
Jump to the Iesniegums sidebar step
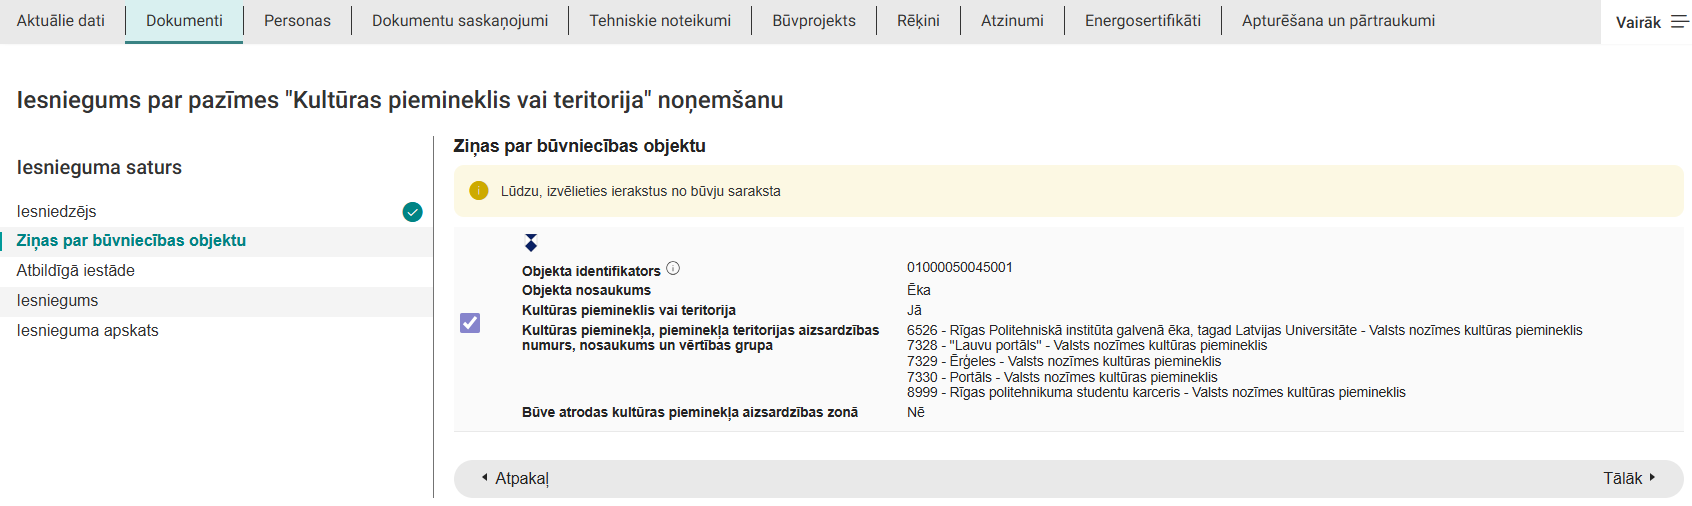point(58,301)
